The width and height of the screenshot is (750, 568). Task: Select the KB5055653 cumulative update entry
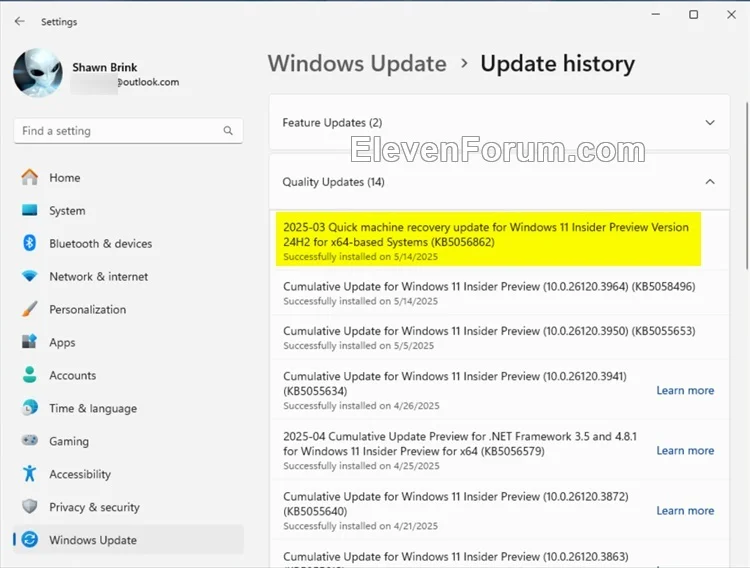499,337
